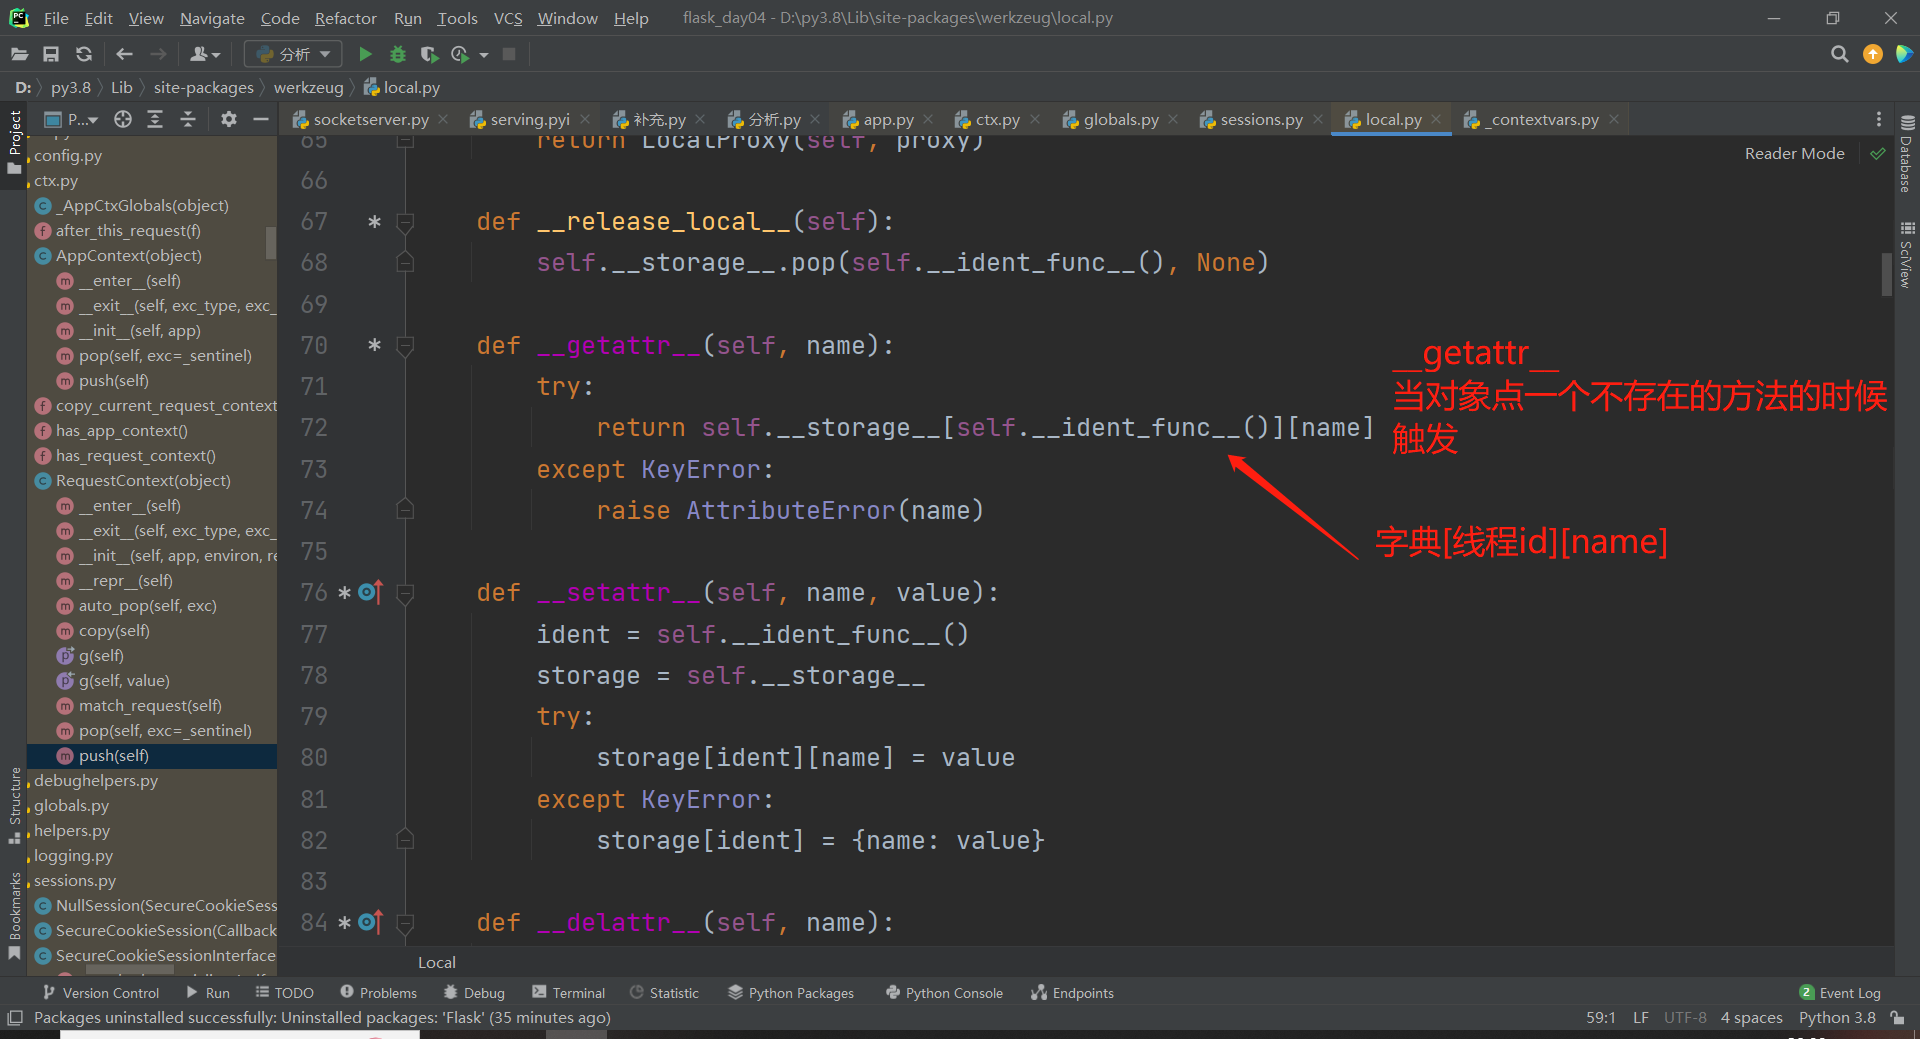Start debugging with the bug icon
1920x1039 pixels.
398,54
